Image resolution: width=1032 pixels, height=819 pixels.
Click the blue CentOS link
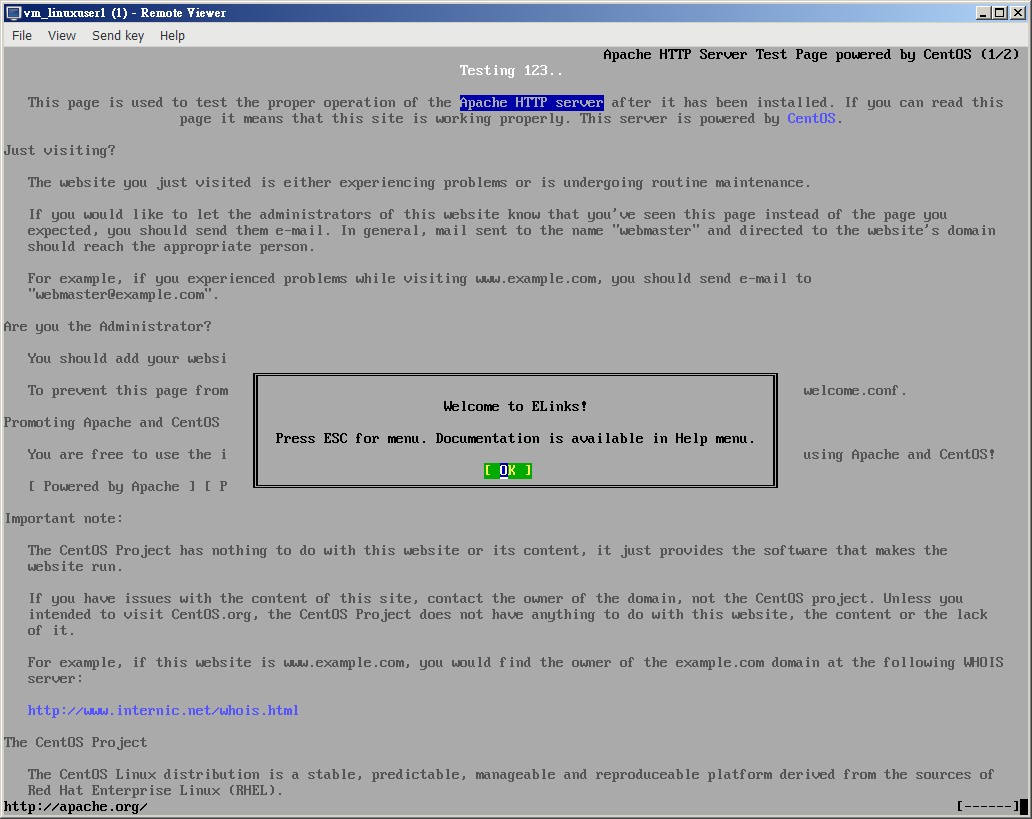pos(811,118)
